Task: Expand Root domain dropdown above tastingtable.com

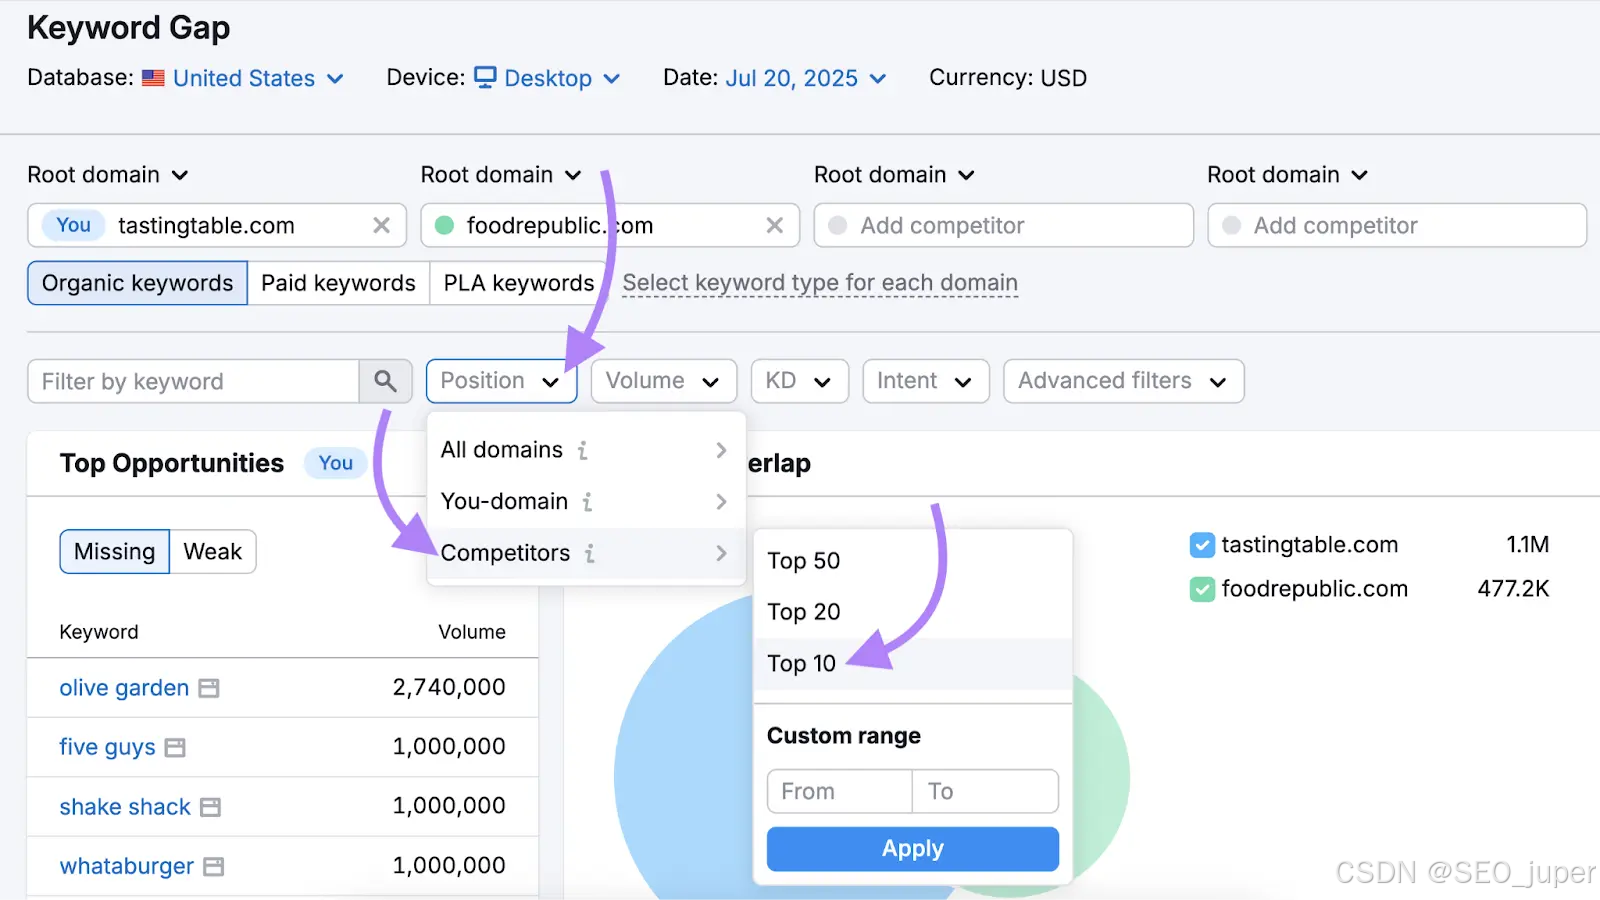Action: click(x=108, y=175)
